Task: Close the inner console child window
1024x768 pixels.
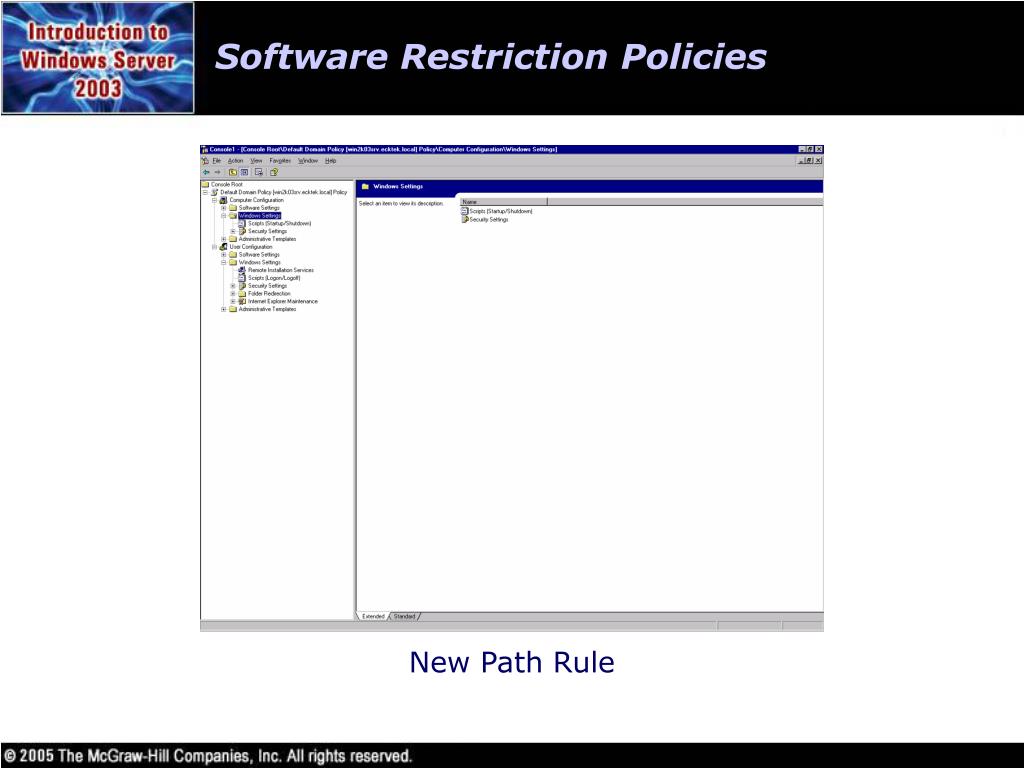Action: tap(818, 160)
